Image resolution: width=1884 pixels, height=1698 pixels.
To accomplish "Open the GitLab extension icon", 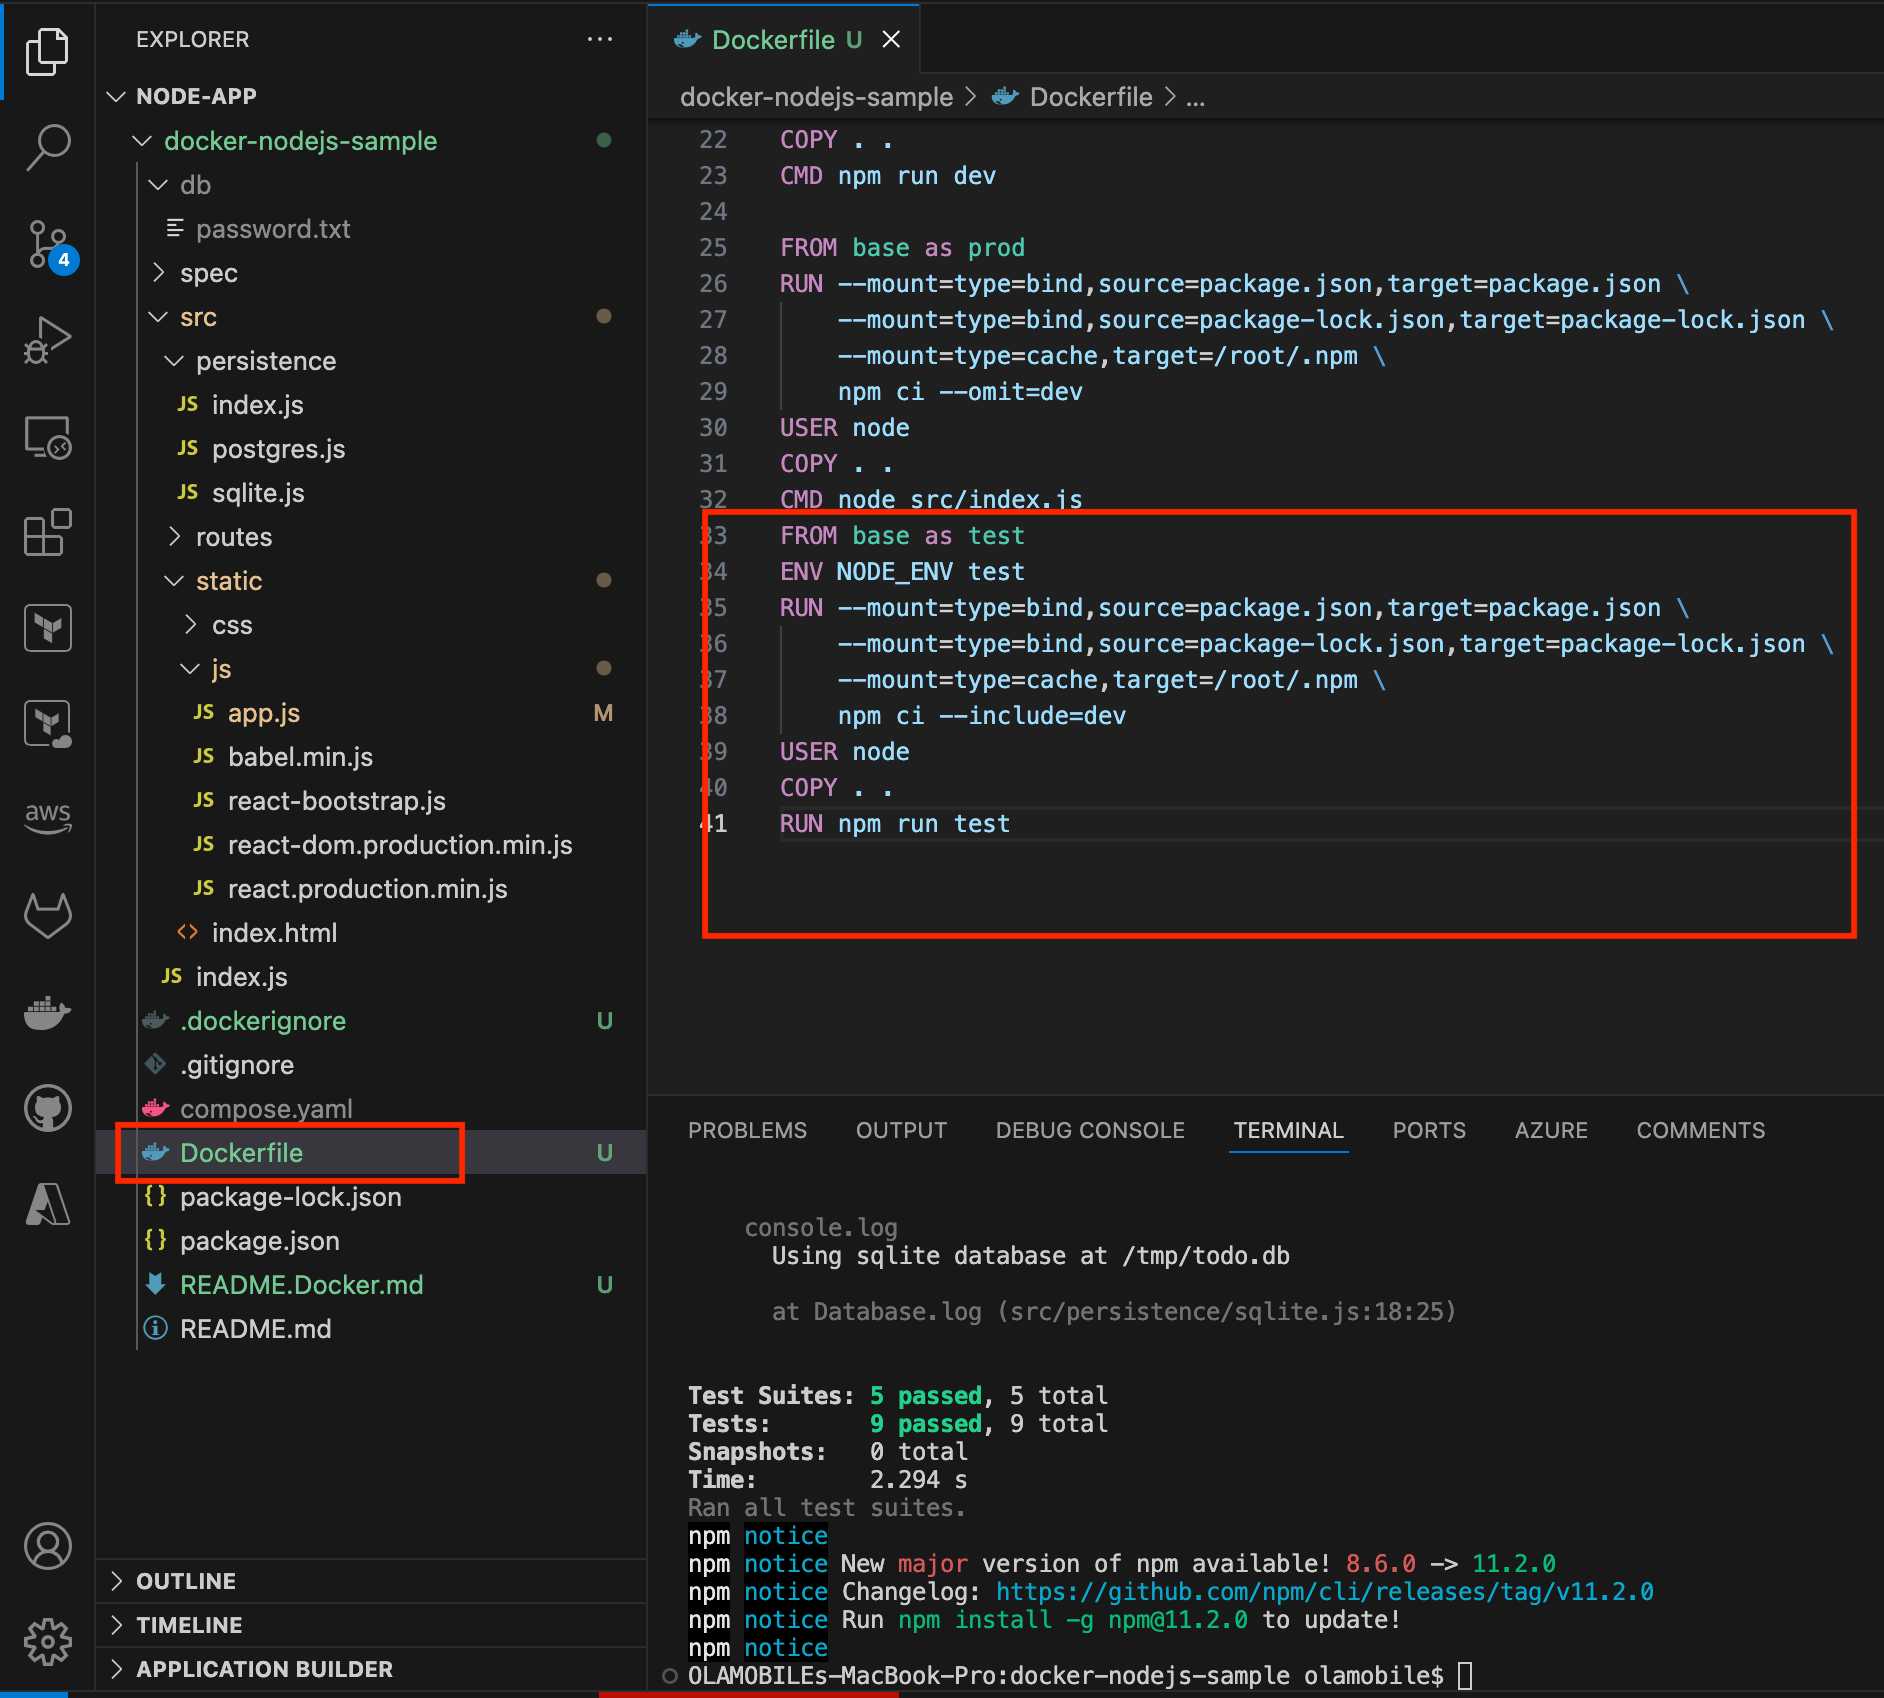I will click(47, 915).
